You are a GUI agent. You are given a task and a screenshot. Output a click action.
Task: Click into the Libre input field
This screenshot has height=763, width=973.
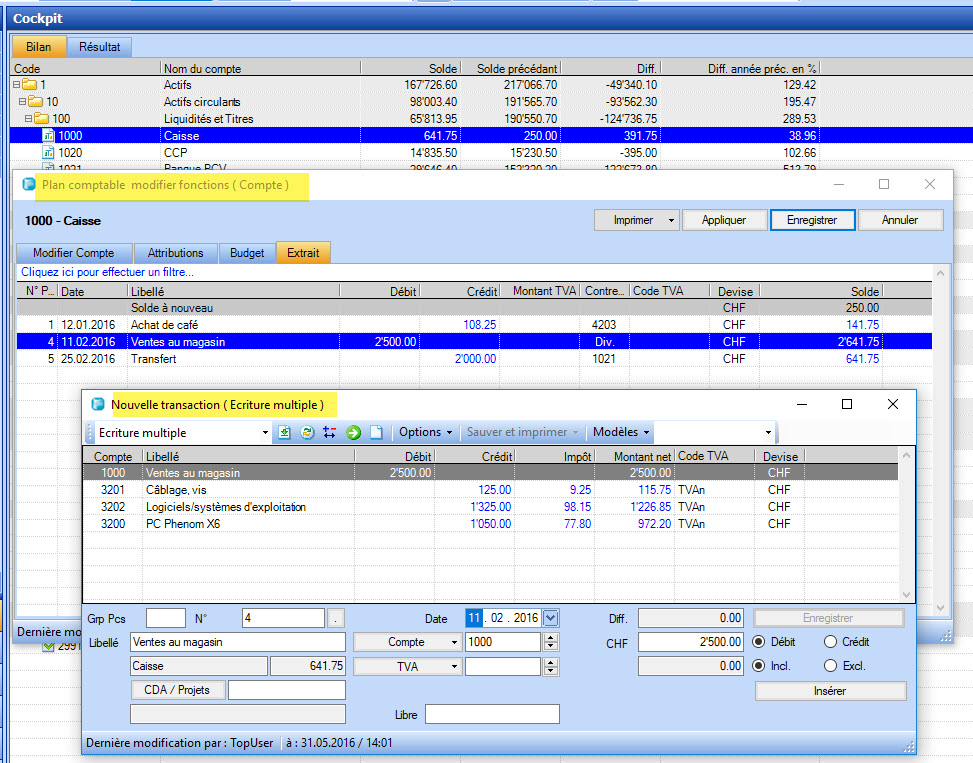coord(491,714)
